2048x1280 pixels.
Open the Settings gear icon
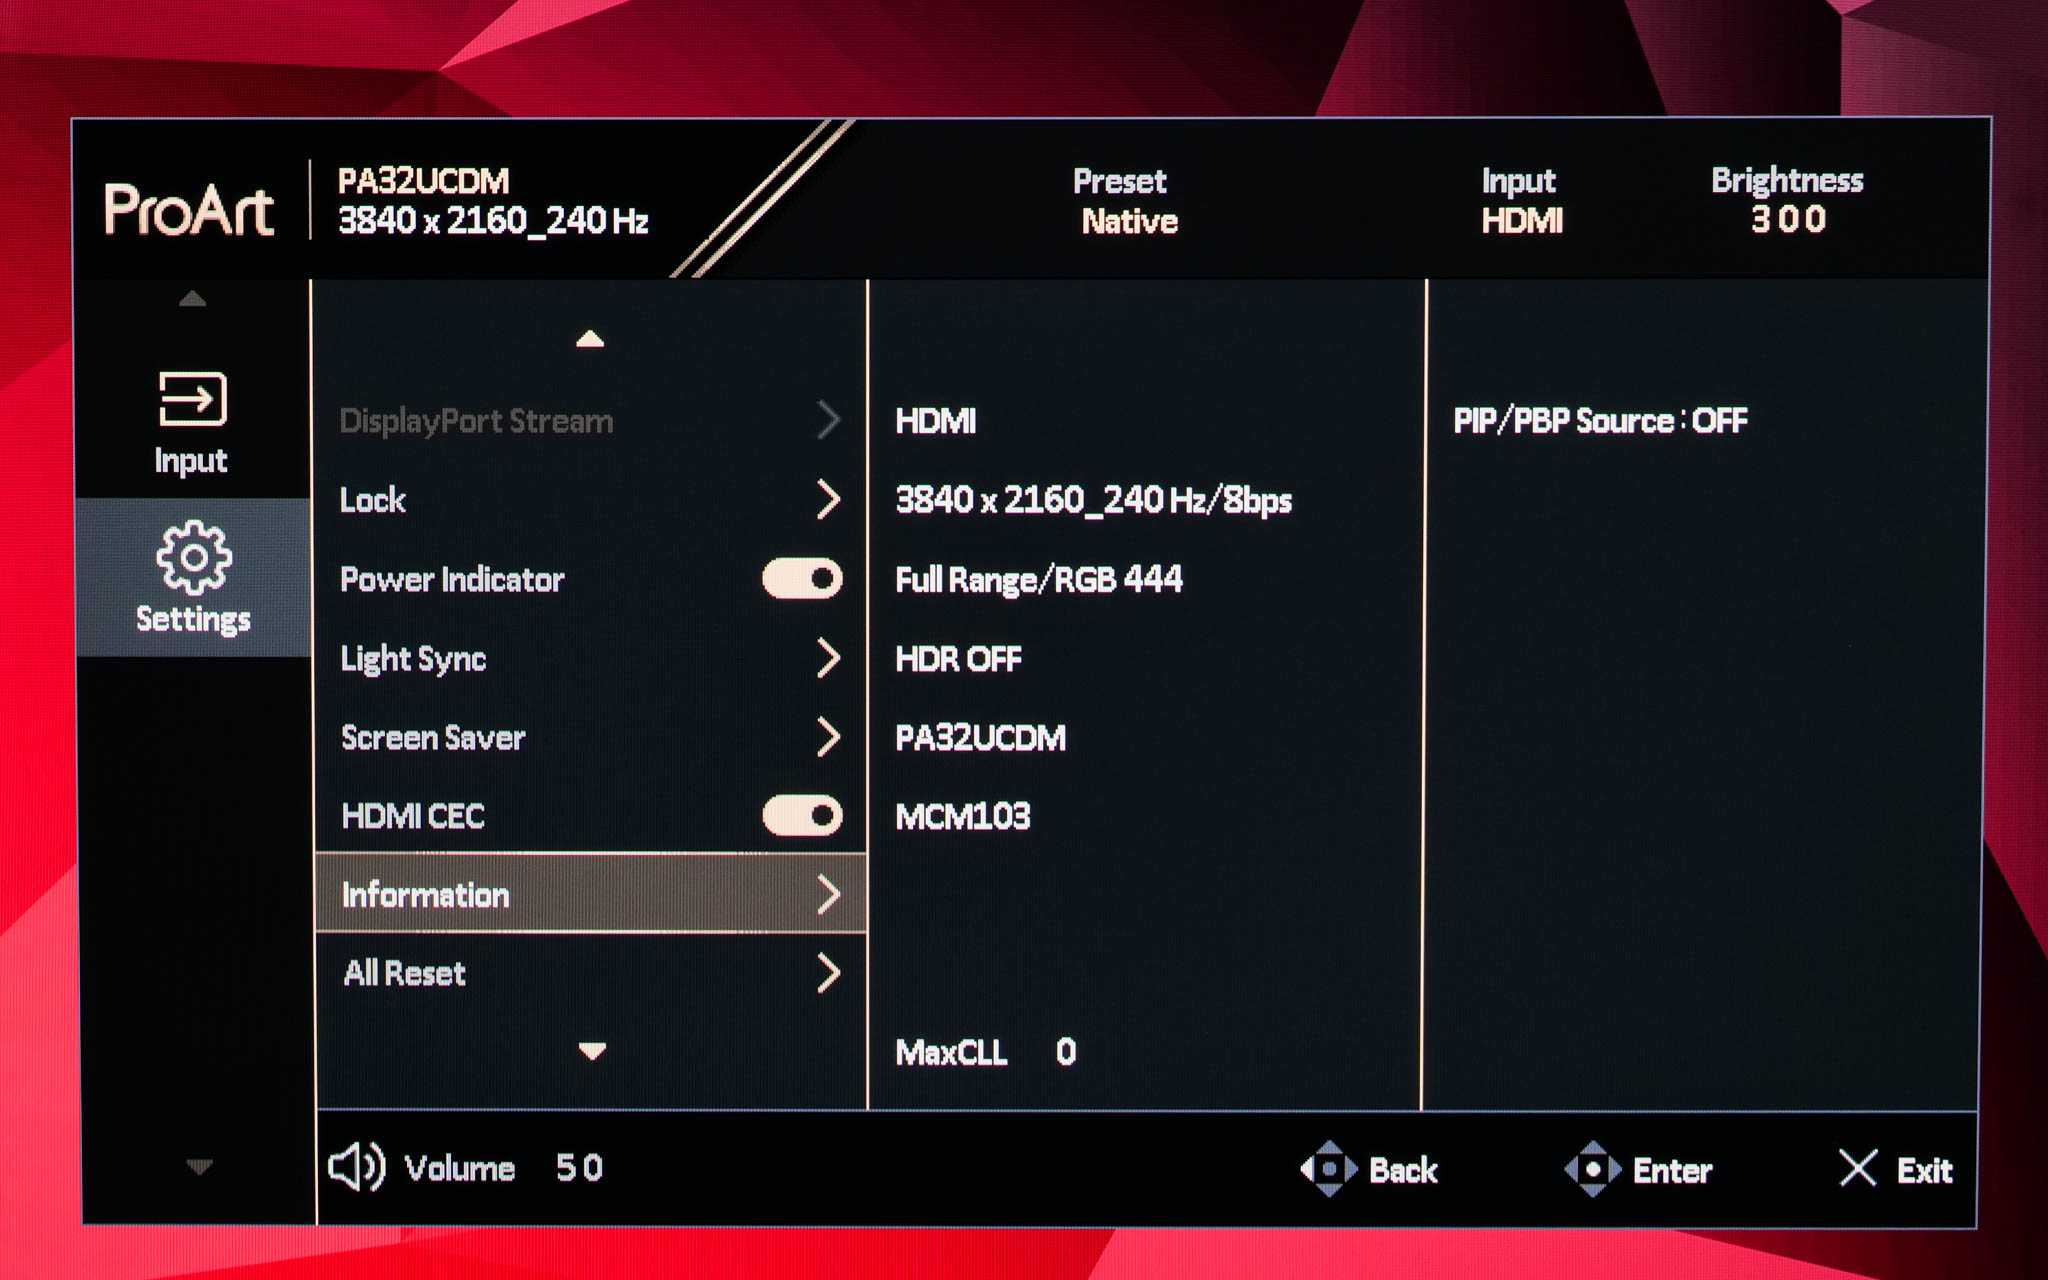tap(194, 557)
